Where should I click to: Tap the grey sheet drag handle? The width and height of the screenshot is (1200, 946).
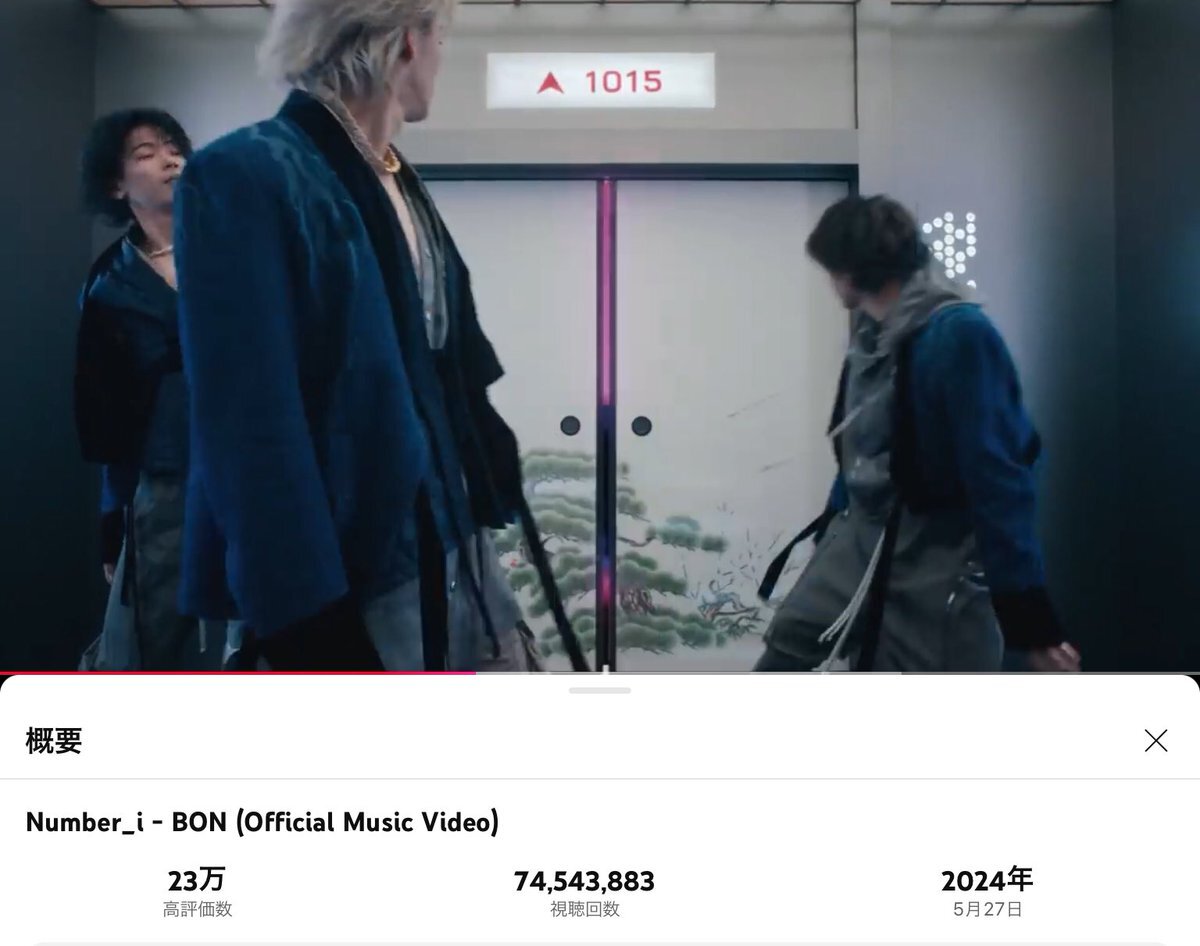coord(600,690)
